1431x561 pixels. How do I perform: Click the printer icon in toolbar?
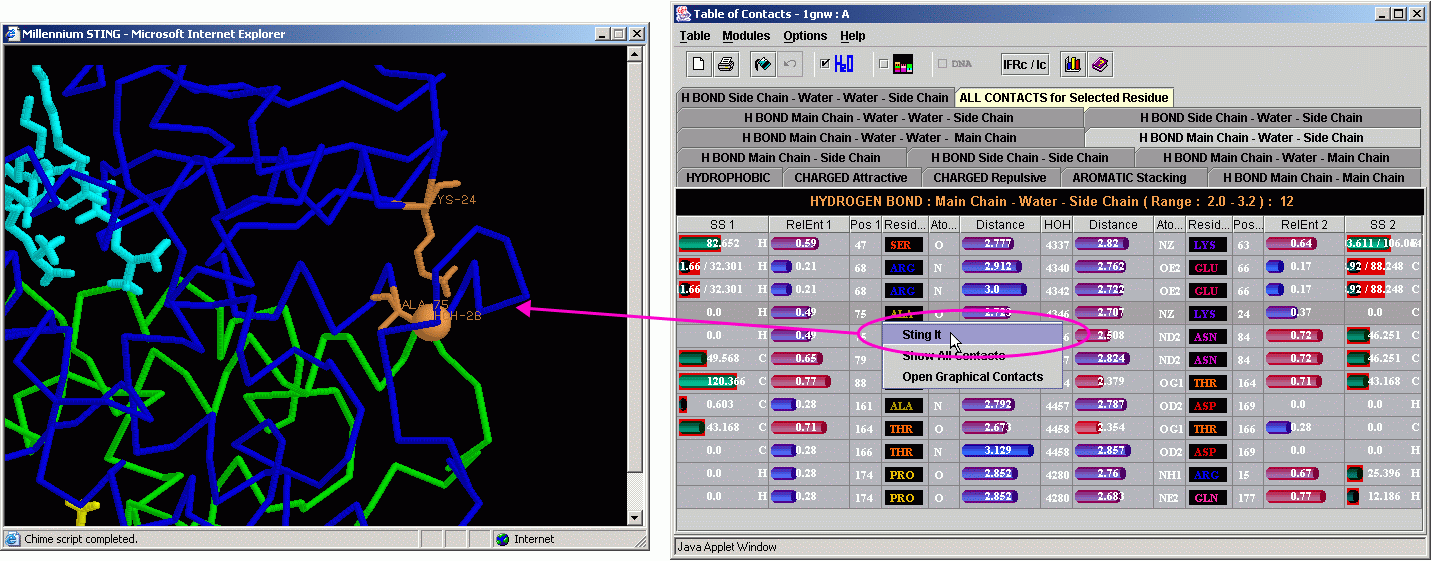(x=726, y=64)
